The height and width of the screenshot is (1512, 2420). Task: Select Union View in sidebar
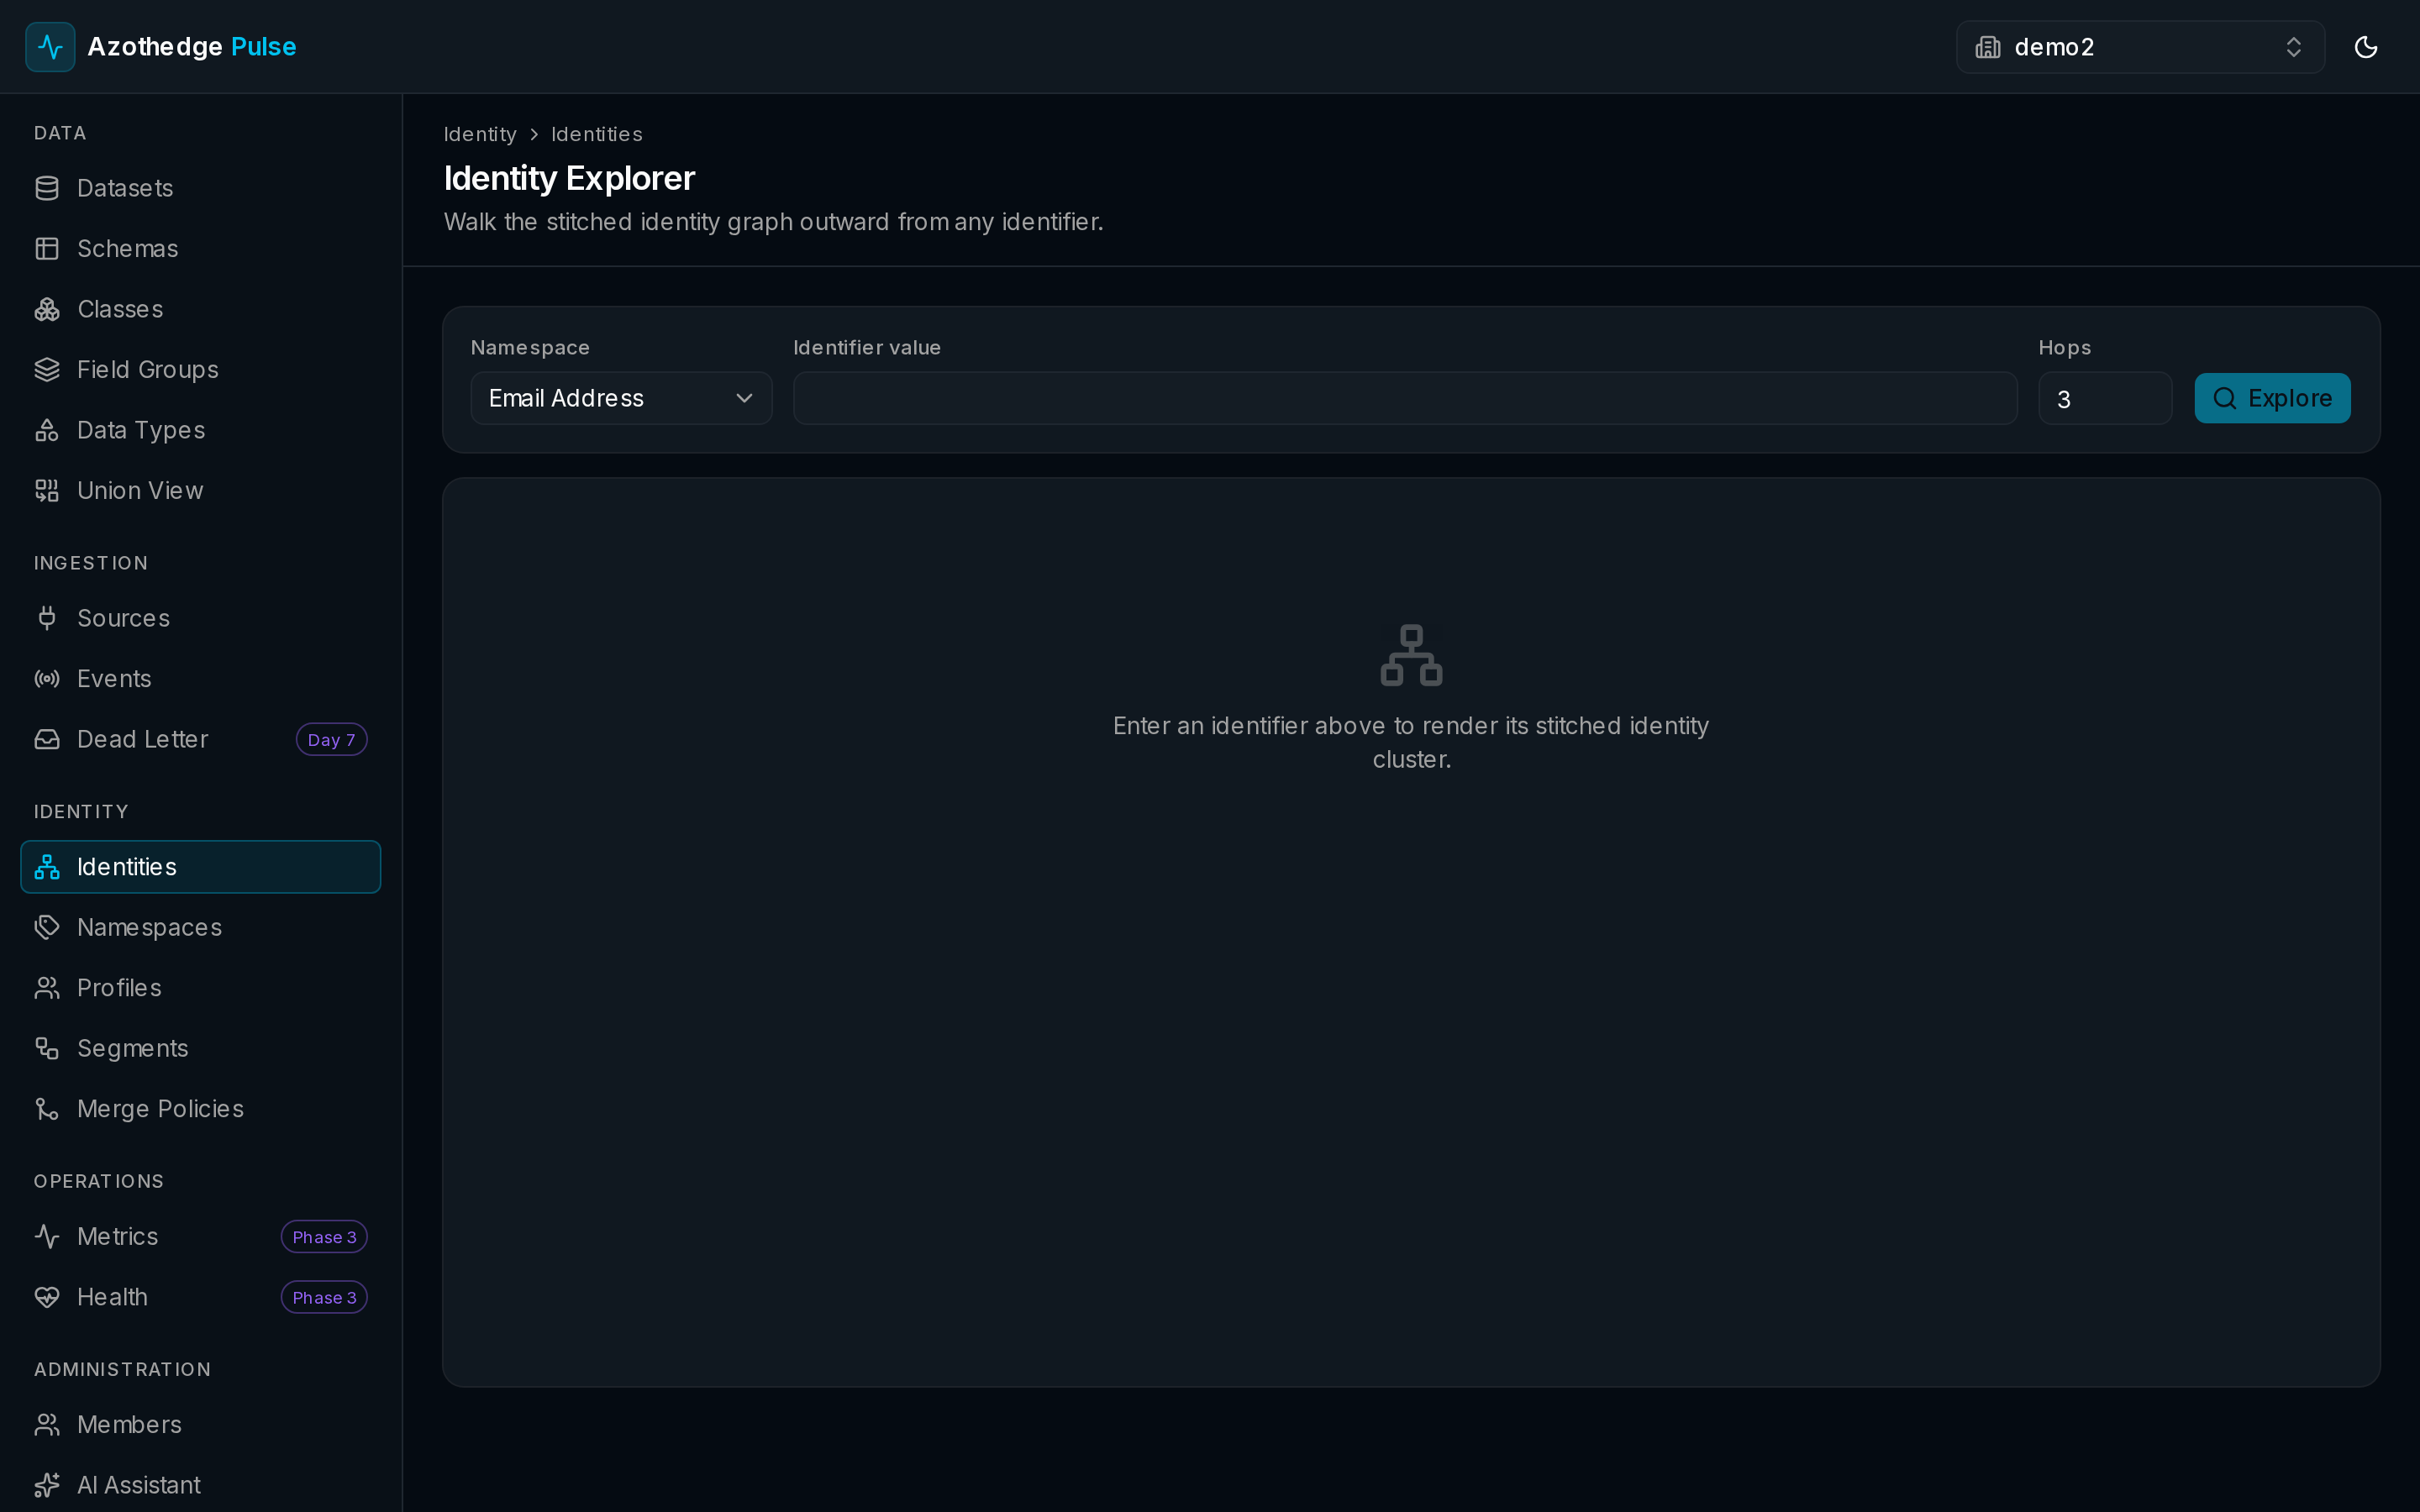tap(200, 491)
